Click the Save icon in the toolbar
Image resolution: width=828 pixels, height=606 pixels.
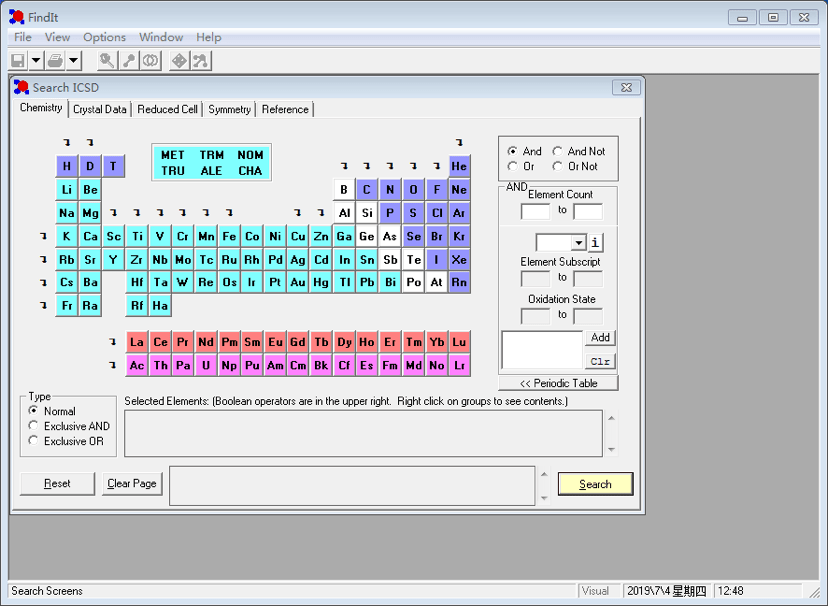(x=19, y=60)
